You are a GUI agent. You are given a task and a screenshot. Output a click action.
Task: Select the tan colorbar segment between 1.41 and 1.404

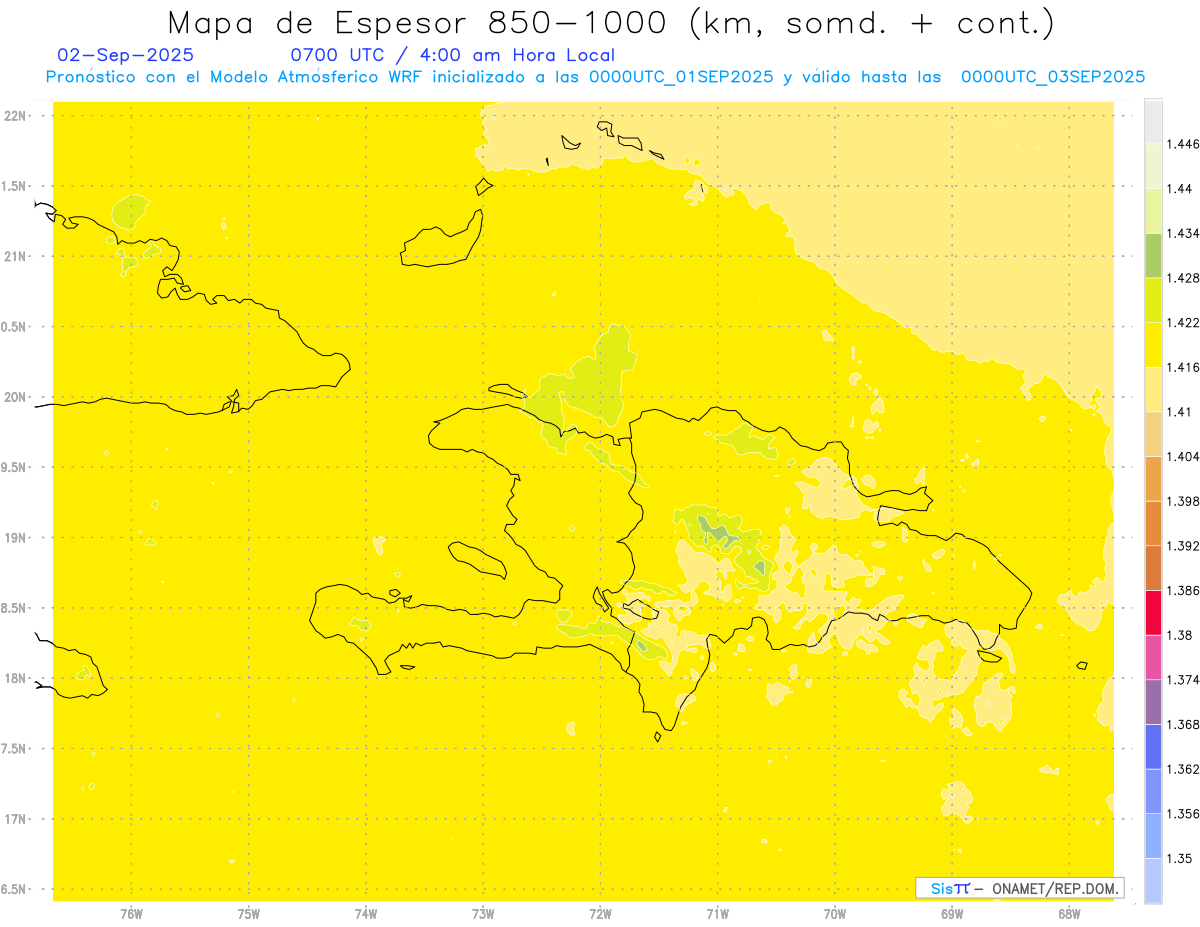1153,434
